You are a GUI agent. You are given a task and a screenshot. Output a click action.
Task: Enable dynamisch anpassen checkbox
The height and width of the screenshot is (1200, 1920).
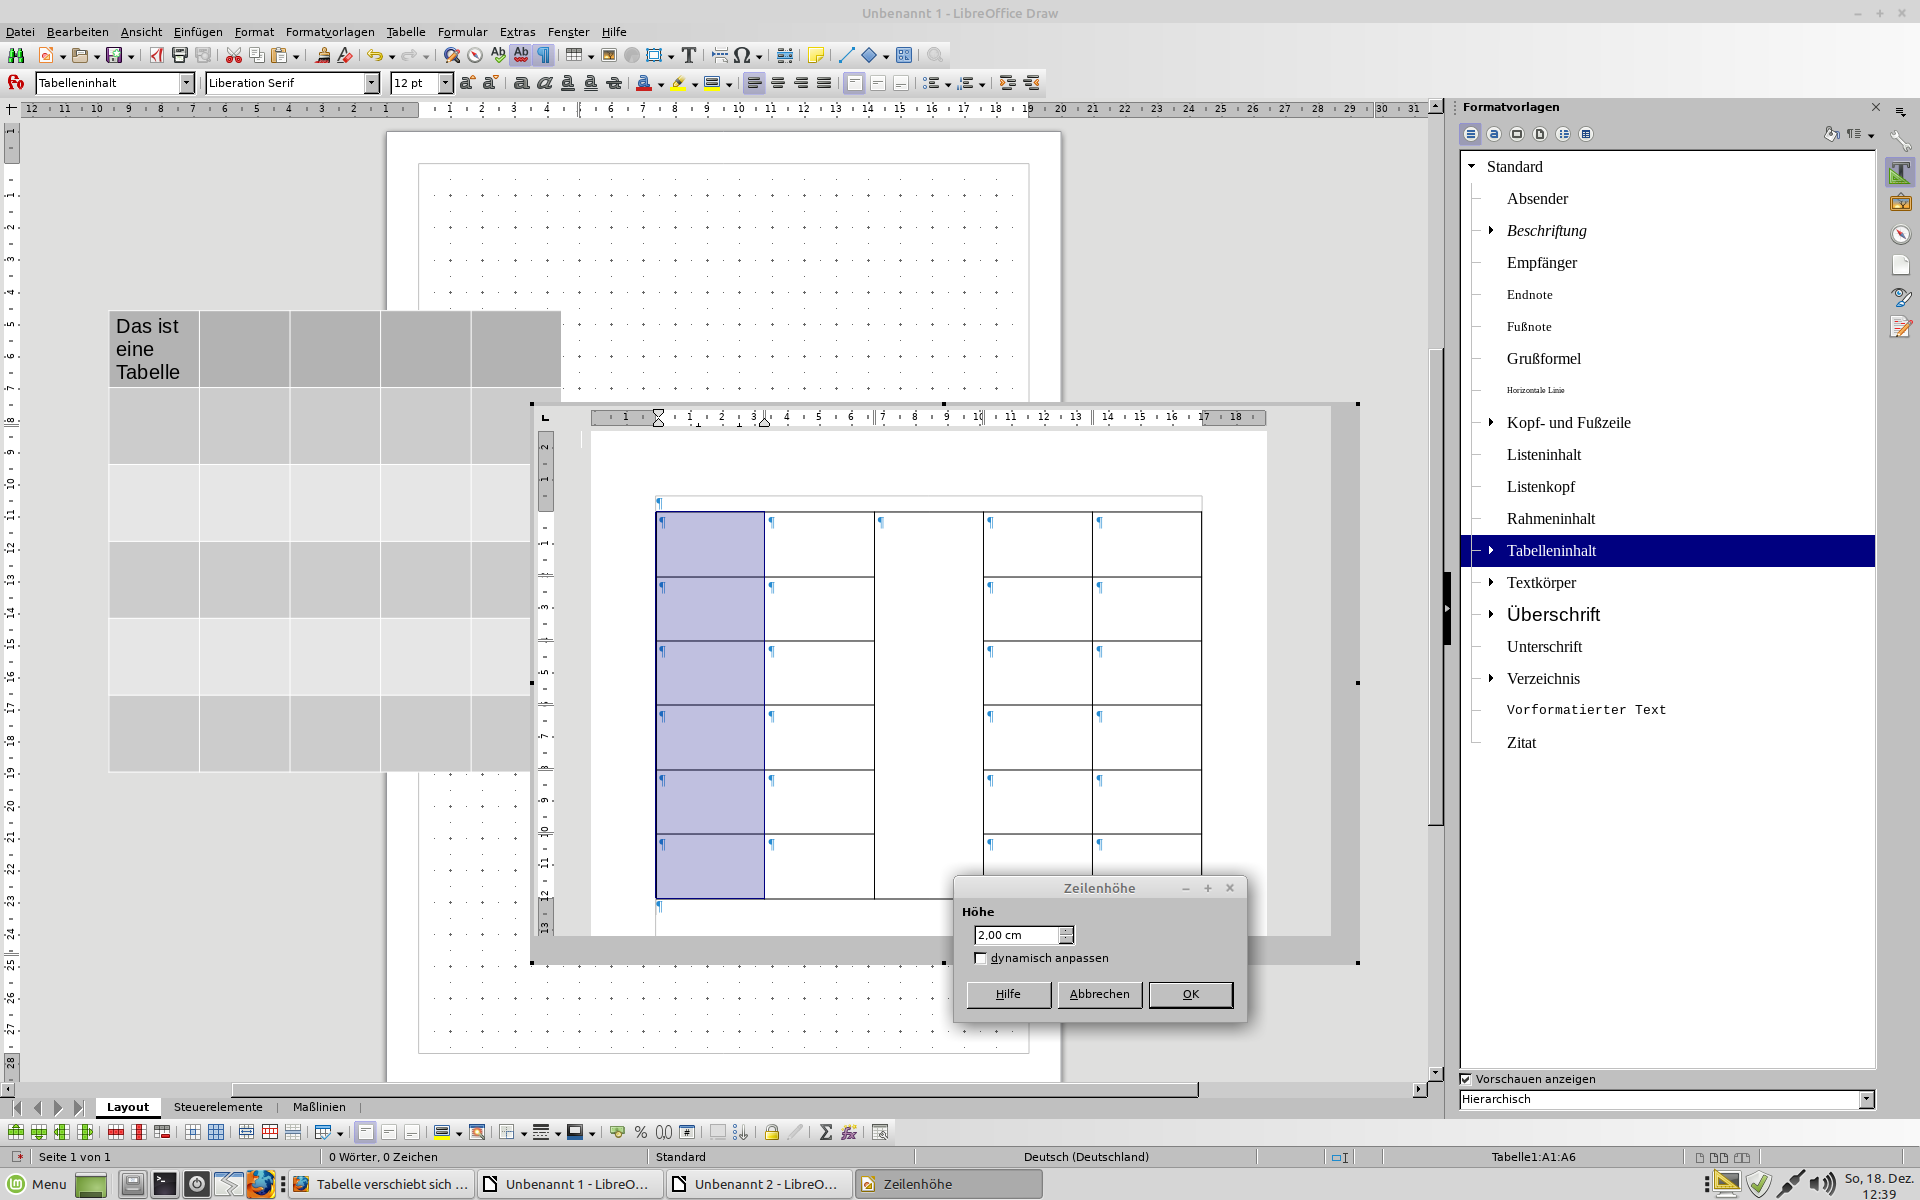pyautogui.click(x=980, y=958)
